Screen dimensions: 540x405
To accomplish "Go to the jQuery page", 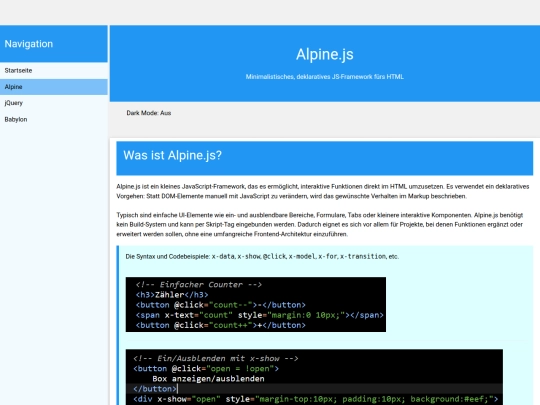I will pyautogui.click(x=54, y=103).
